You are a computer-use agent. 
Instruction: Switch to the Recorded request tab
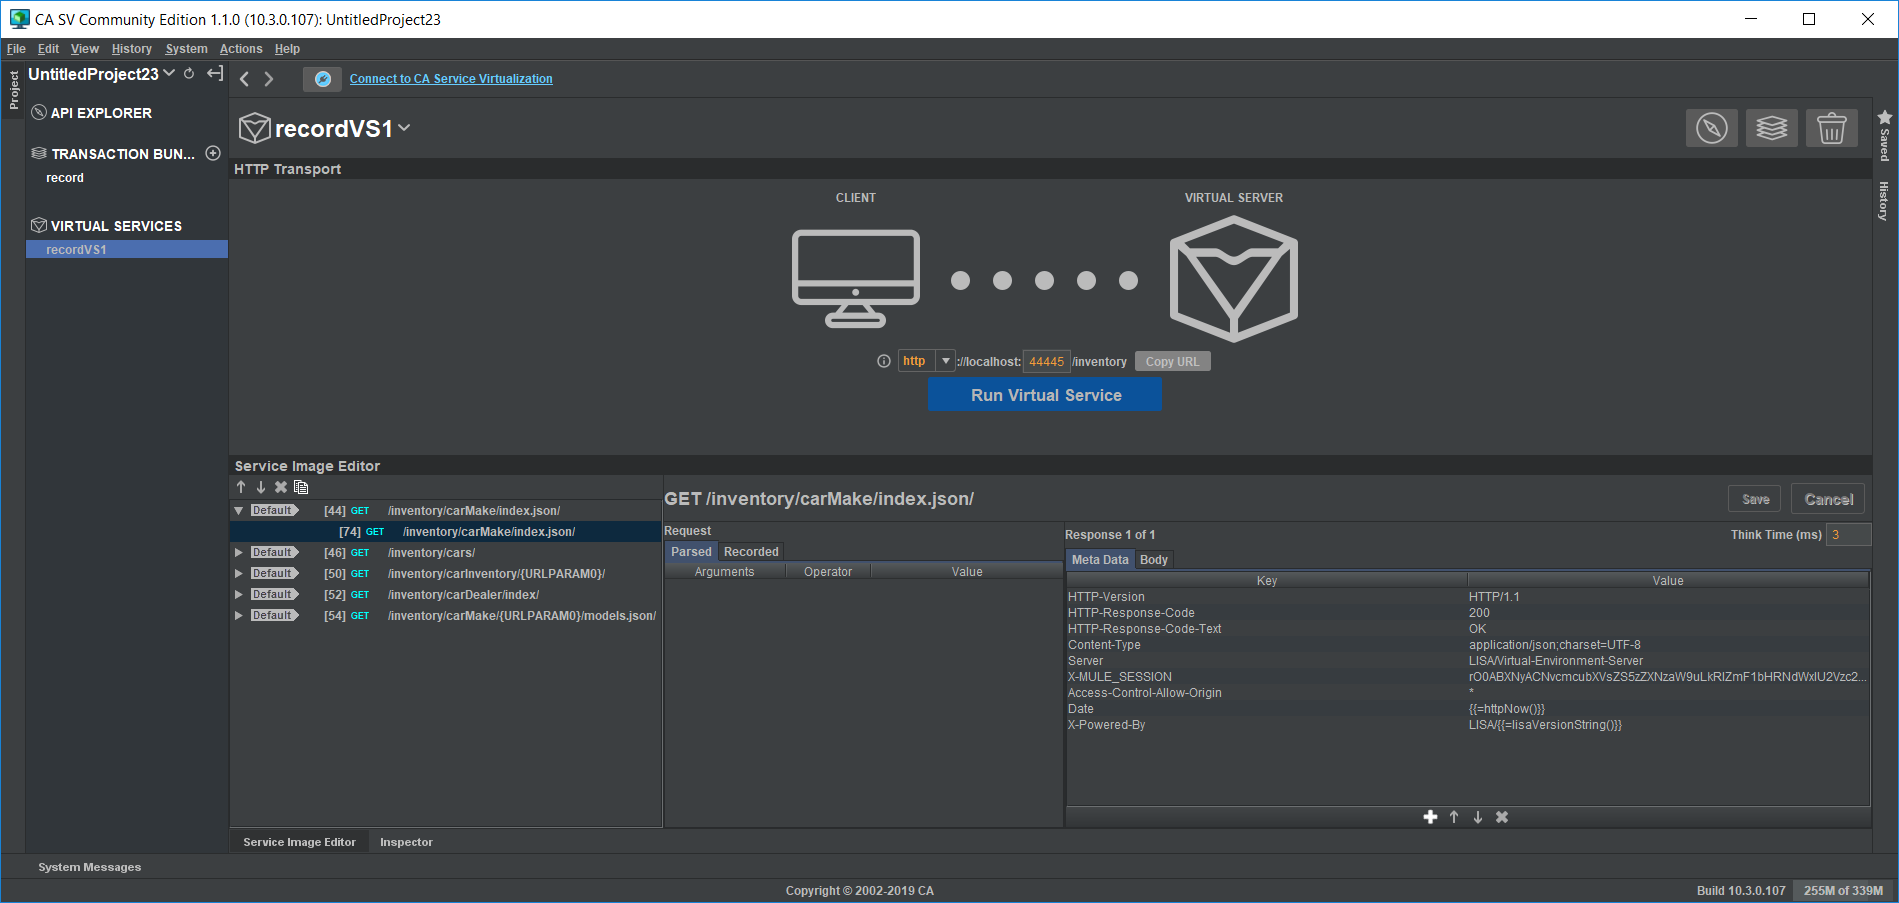point(751,551)
